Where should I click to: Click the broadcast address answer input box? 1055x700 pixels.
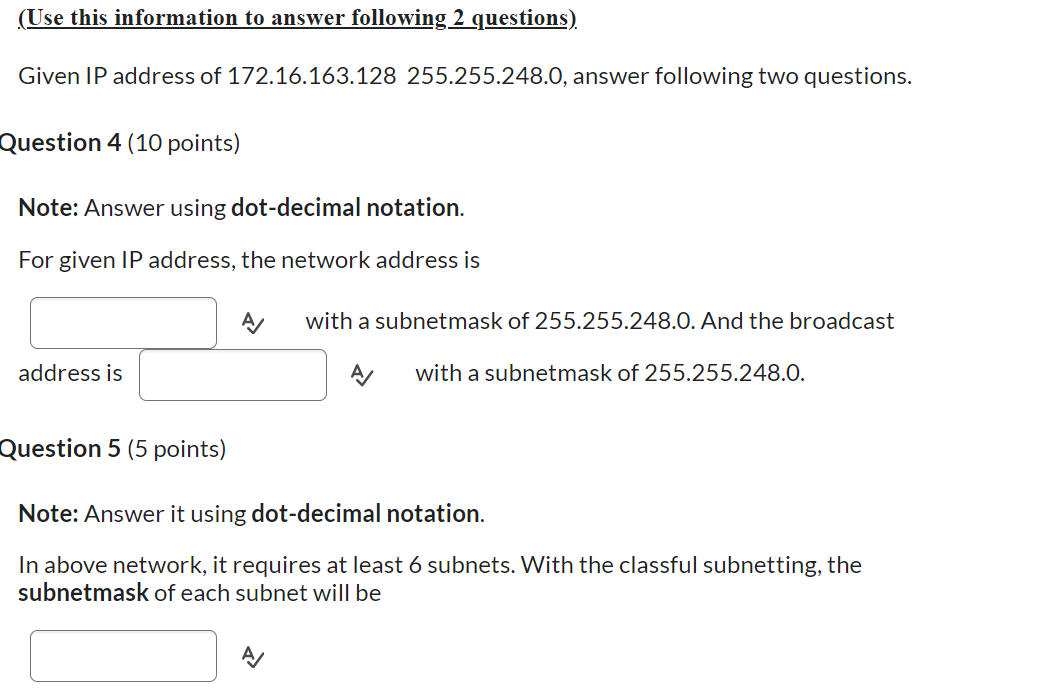click(x=232, y=375)
